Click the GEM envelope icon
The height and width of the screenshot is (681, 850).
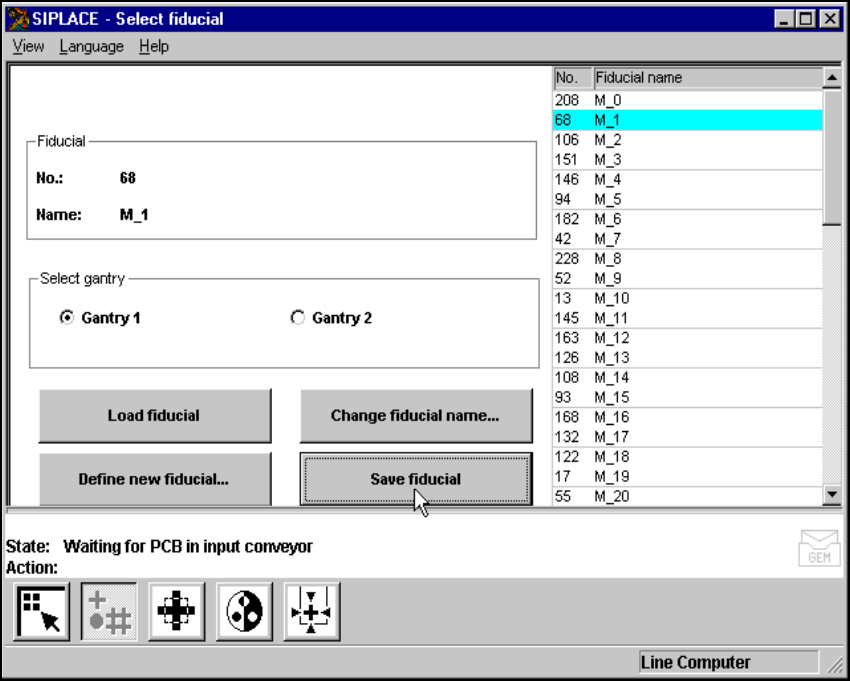[x=819, y=548]
